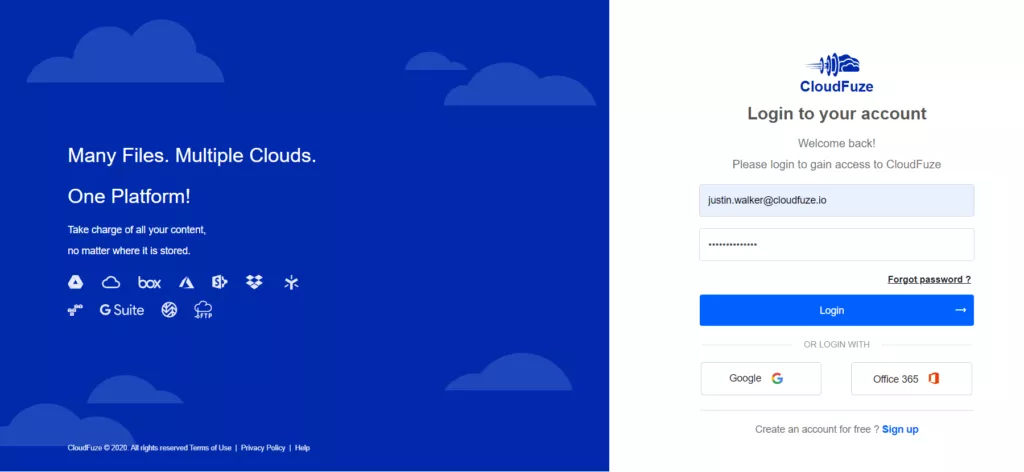Click 'Please login to gain access to CloudFuze'

[x=837, y=165]
